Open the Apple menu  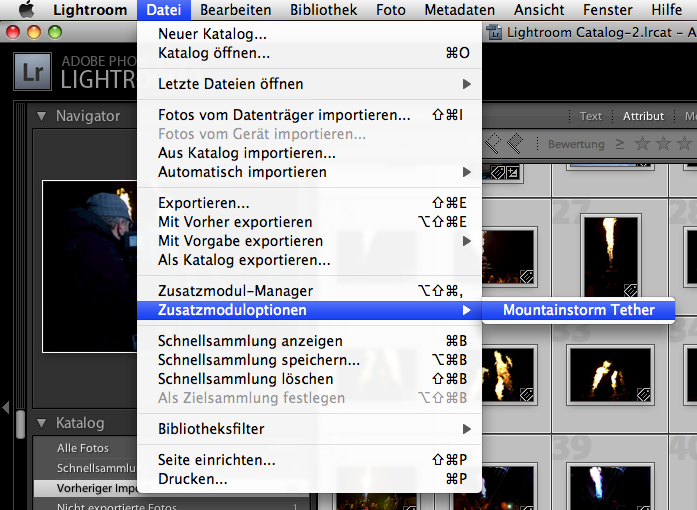tap(26, 9)
